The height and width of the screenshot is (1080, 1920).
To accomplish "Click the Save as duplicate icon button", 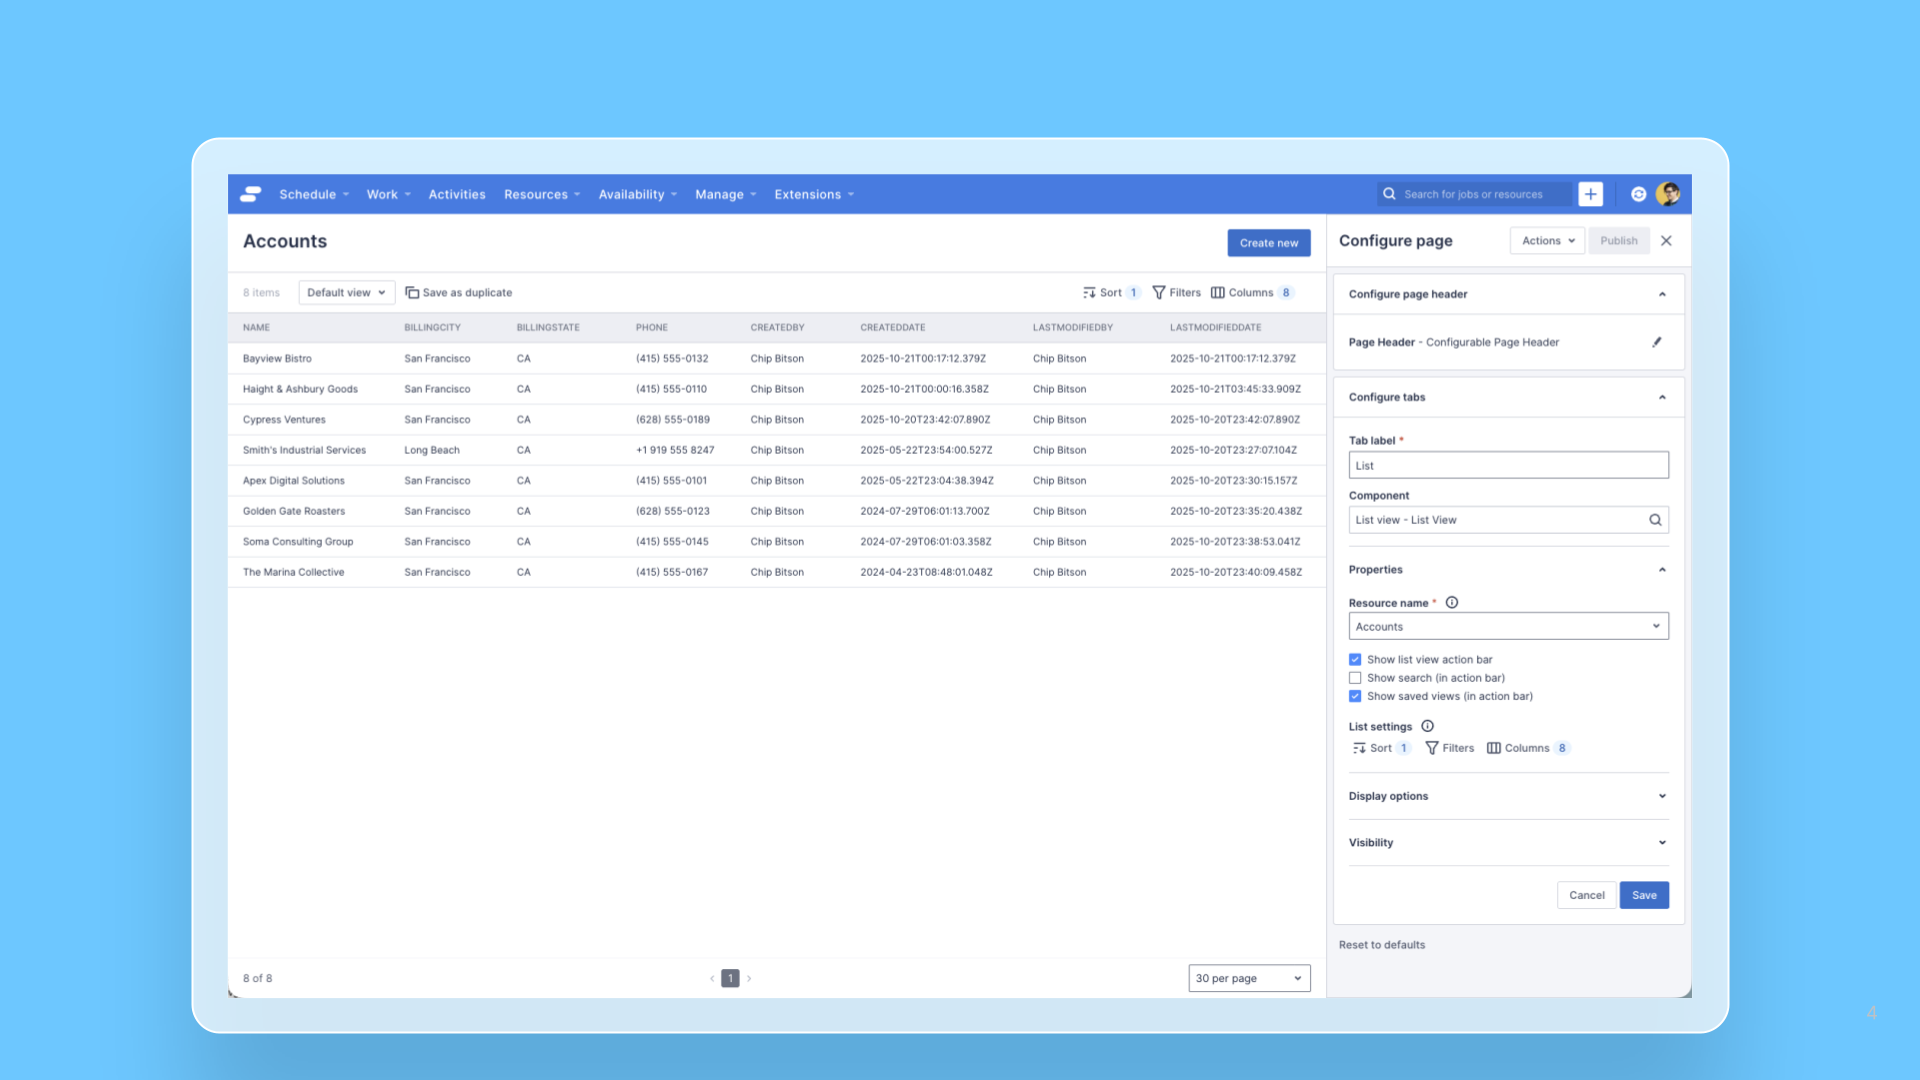I will [x=412, y=293].
